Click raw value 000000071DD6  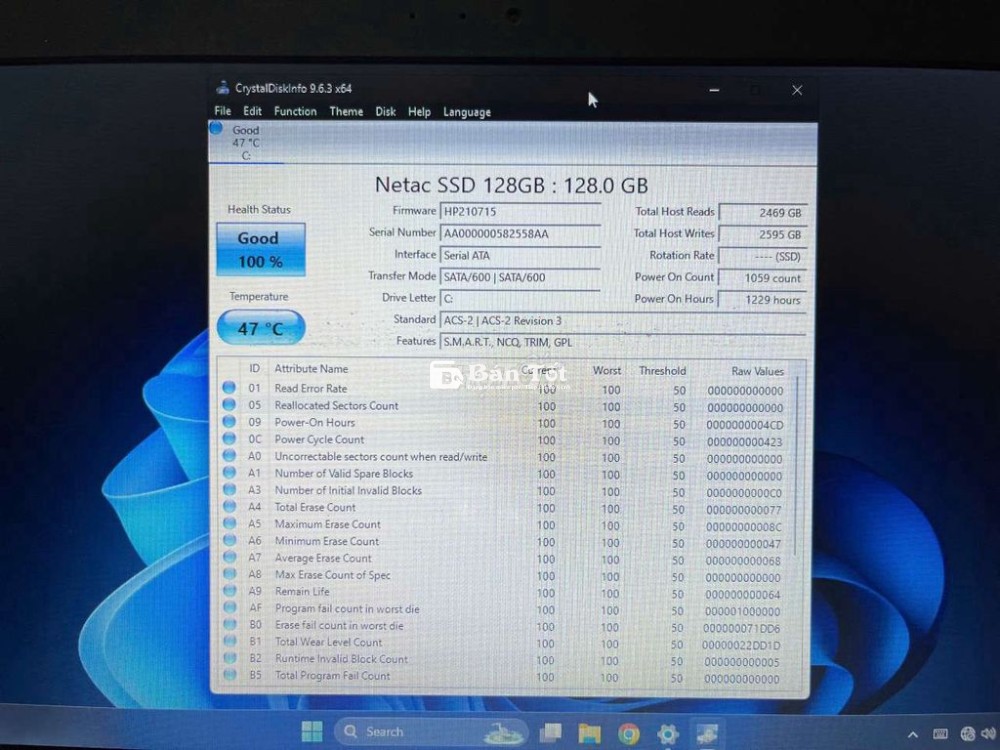[741, 628]
